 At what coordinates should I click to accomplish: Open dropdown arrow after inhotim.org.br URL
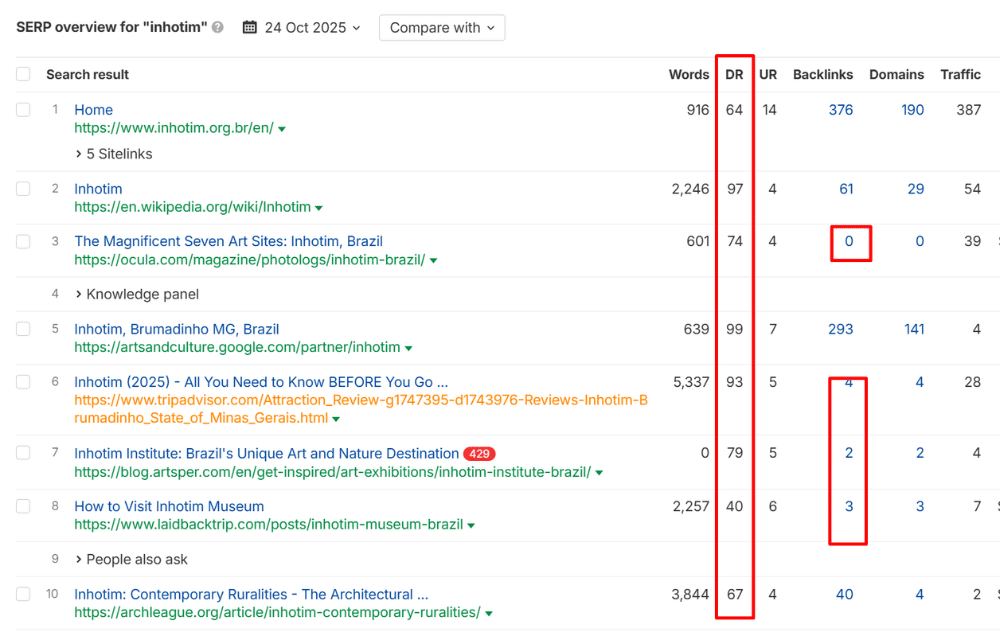282,129
